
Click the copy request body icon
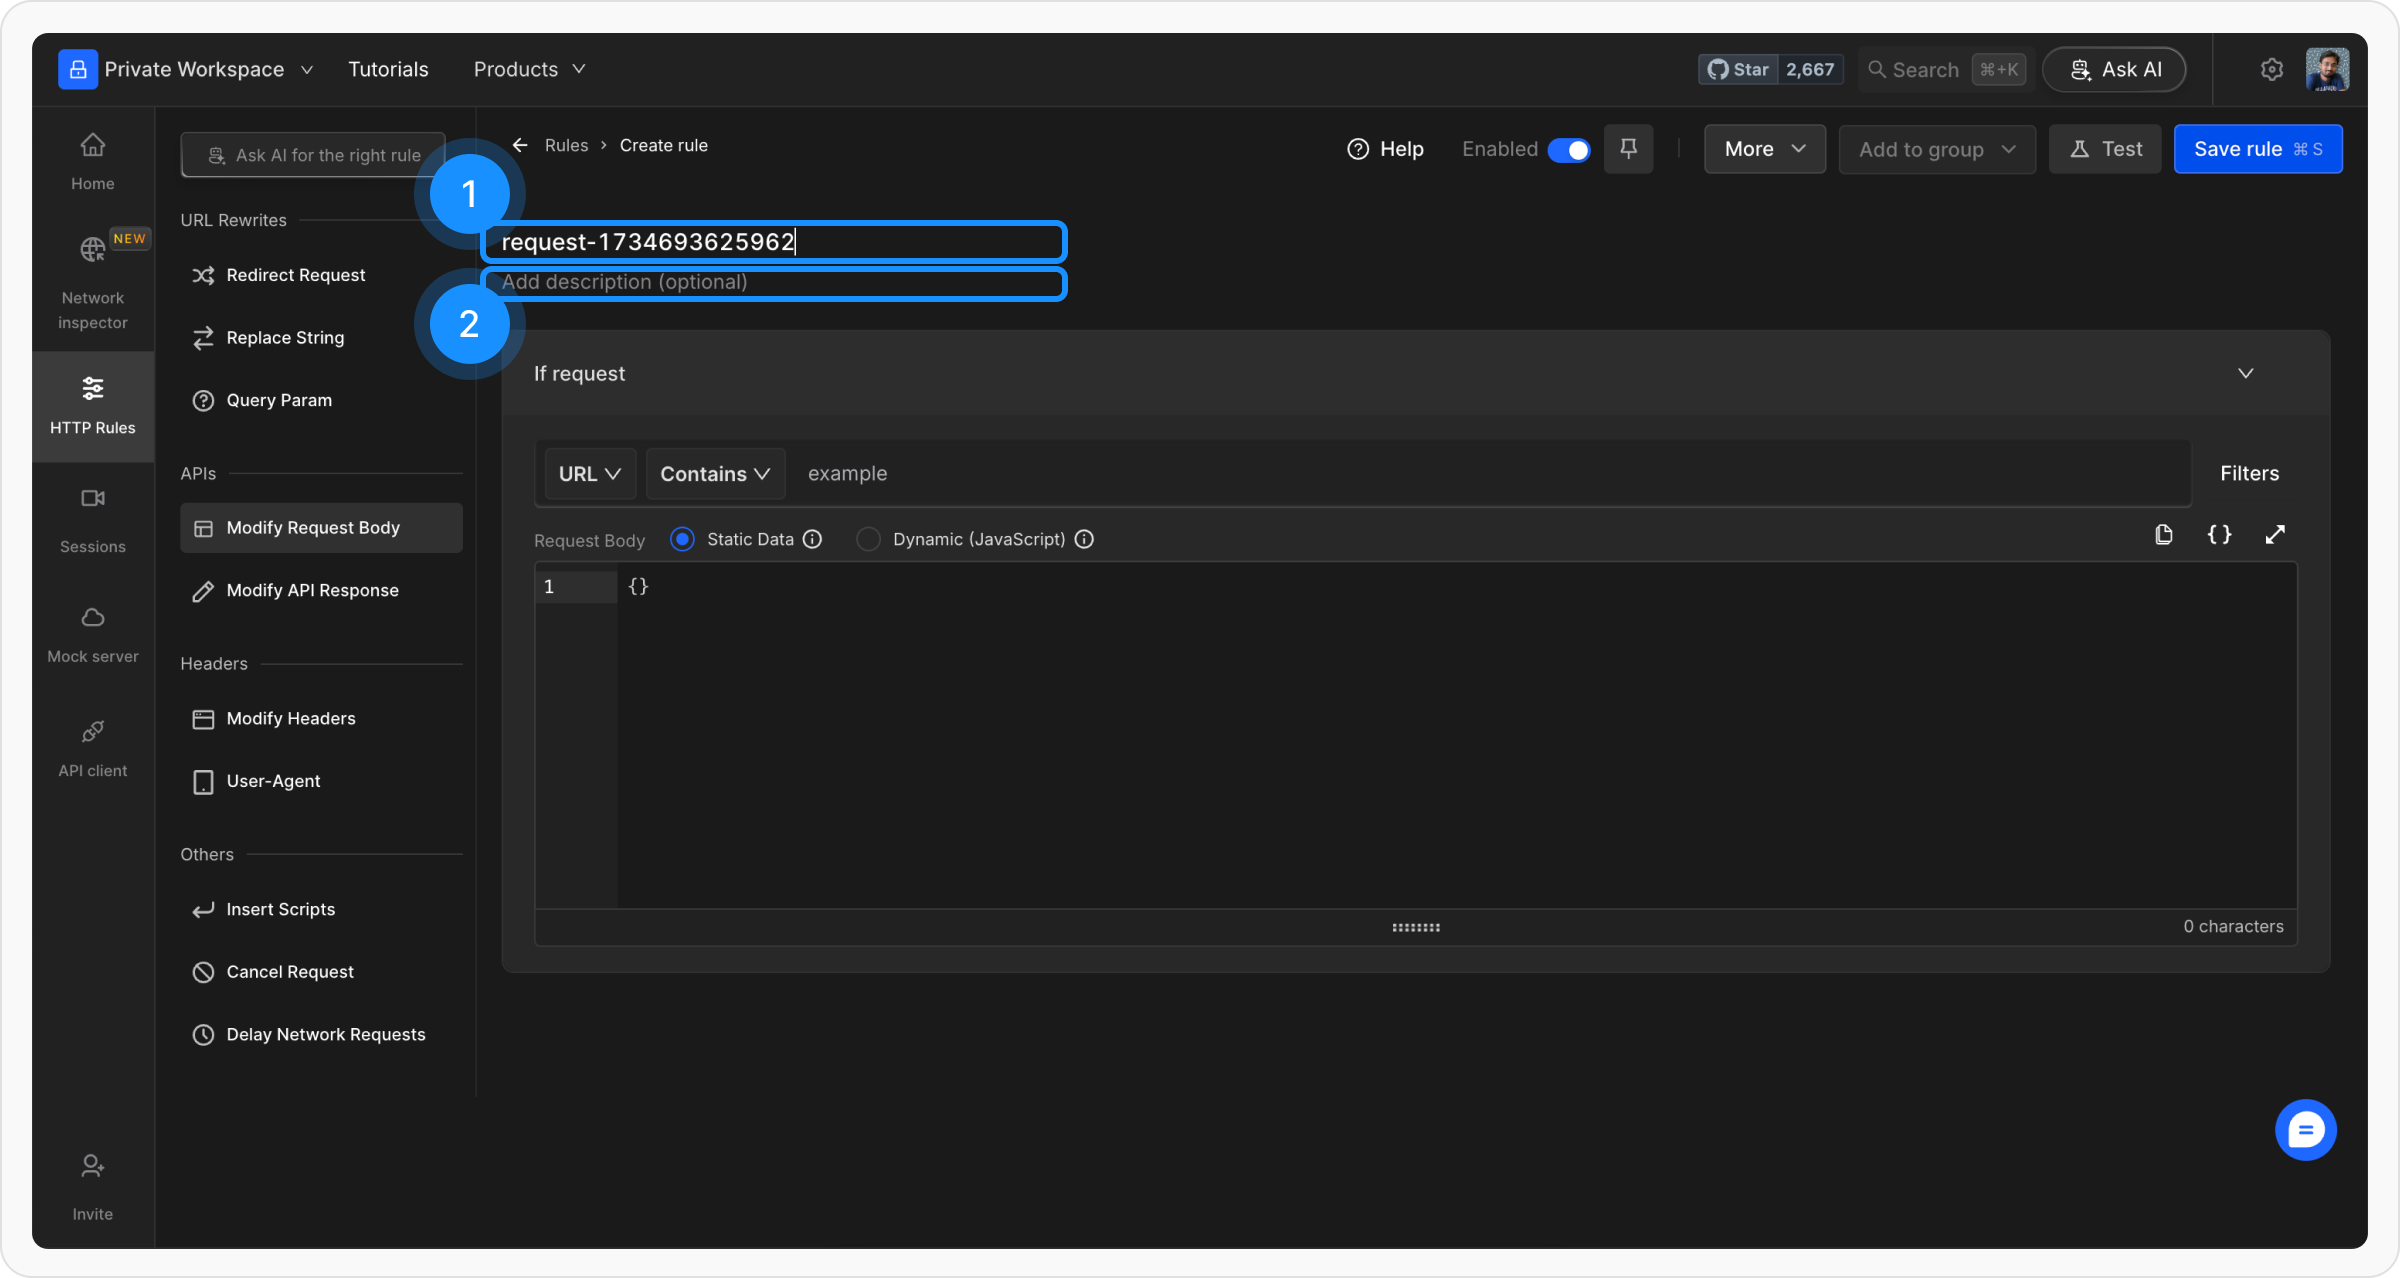(2163, 535)
